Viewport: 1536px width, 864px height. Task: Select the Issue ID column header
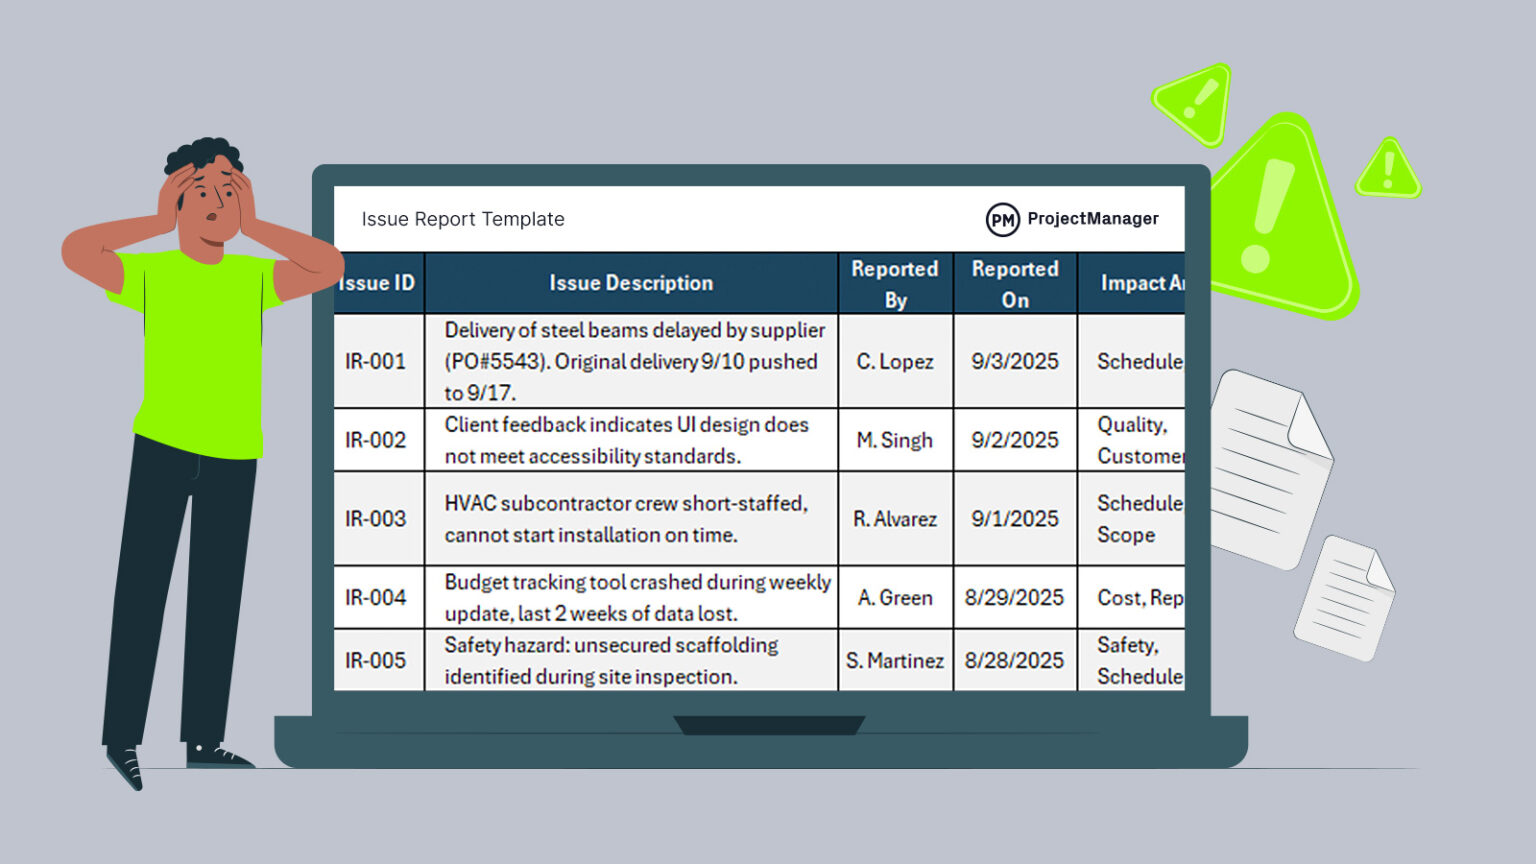377,283
